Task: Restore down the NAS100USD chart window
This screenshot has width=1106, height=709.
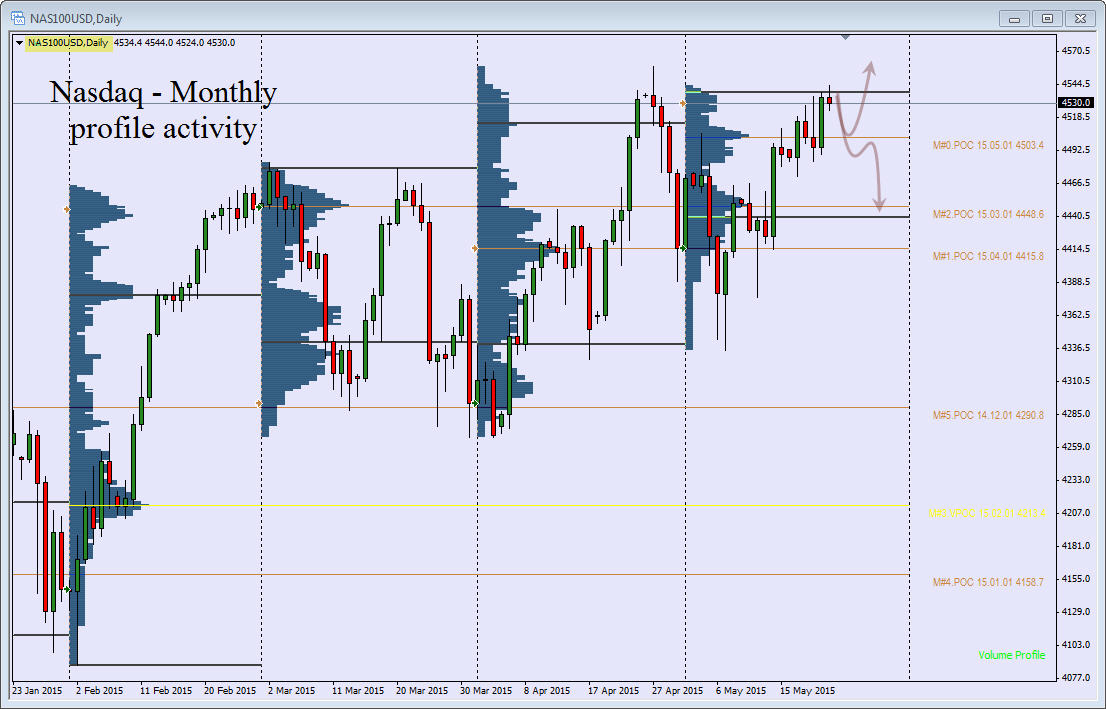Action: (x=1047, y=18)
